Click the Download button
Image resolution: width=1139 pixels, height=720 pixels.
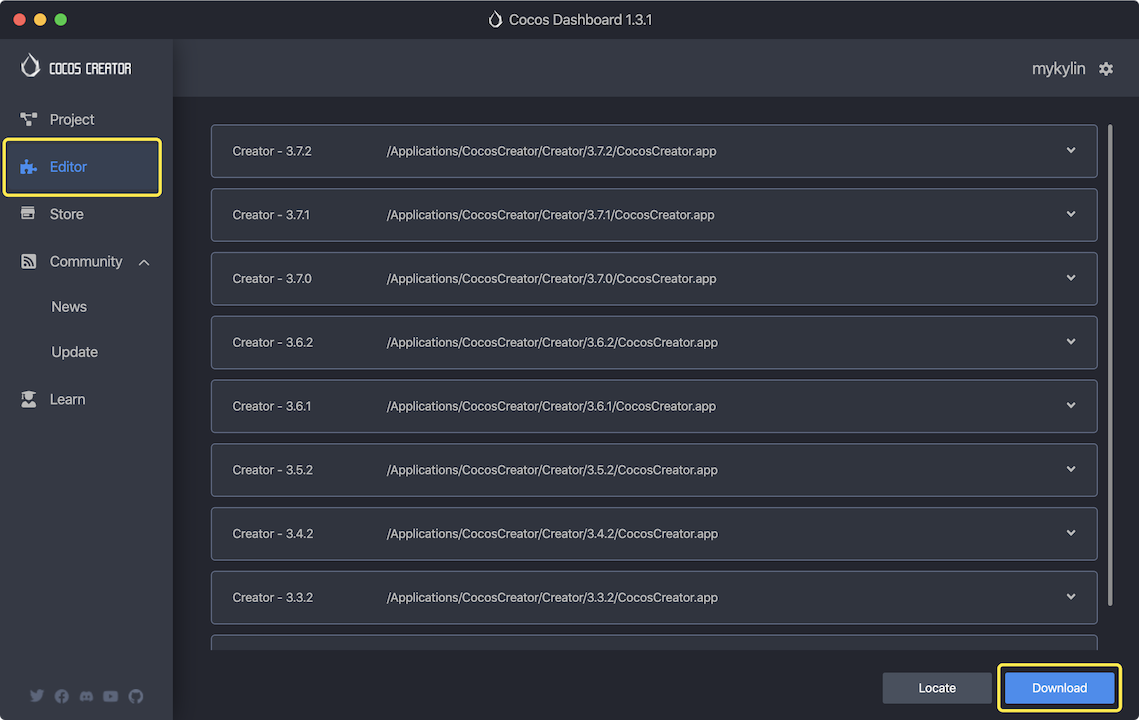[1058, 688]
